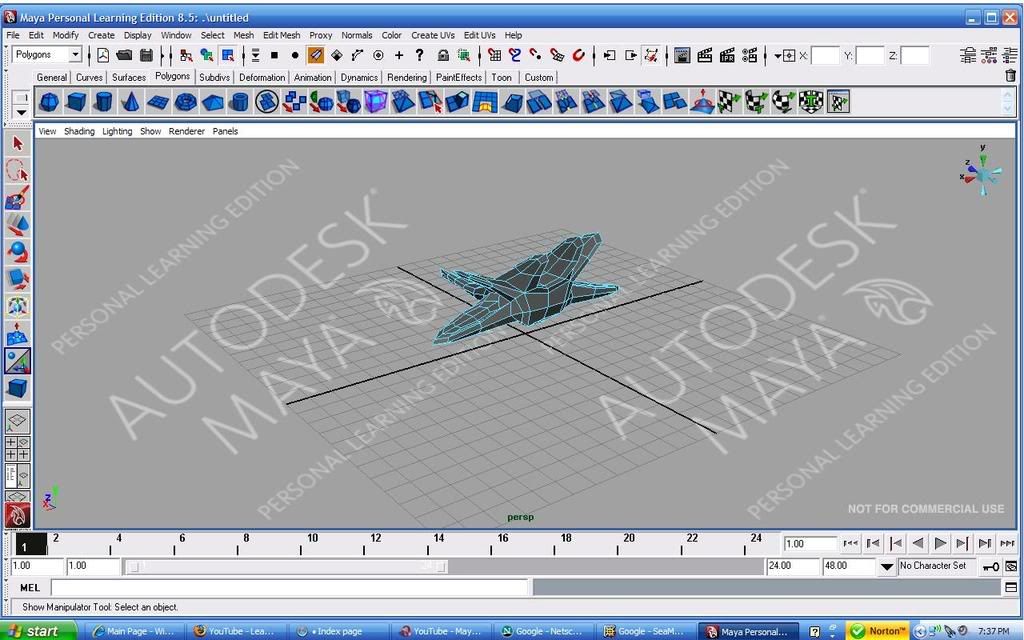Toggle the auto keyframe key button
Screen dimensions: 1024x640
[991, 566]
